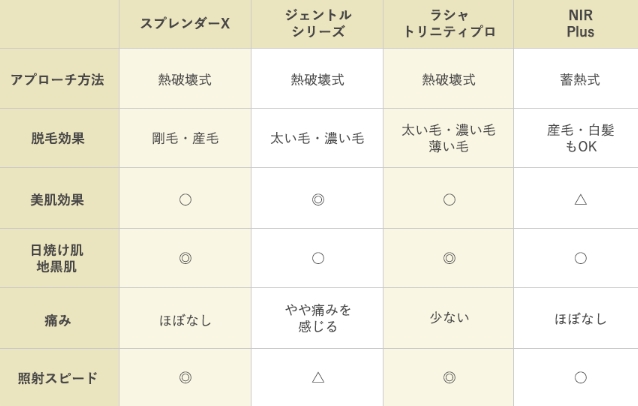
Task: Click the 脱毛効果 row label
Action: pyautogui.click(x=59, y=138)
